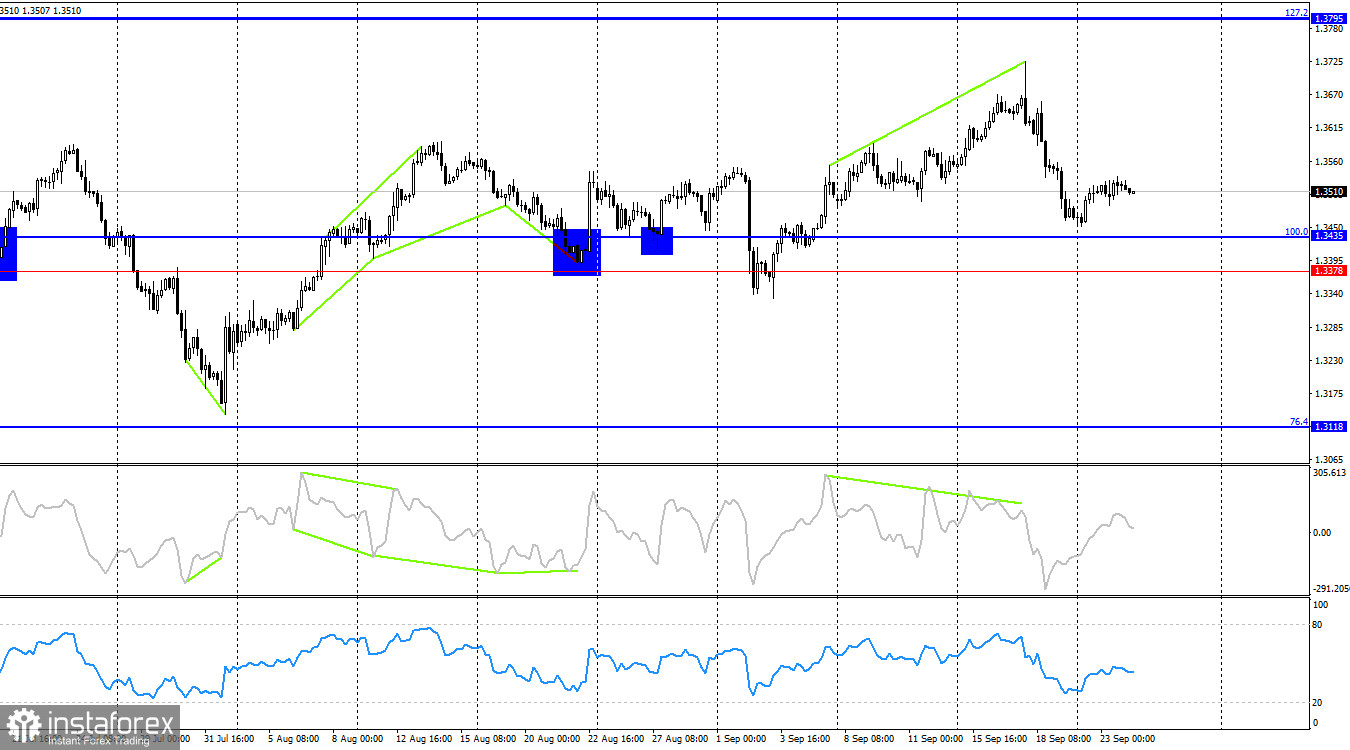The height and width of the screenshot is (750, 1350).
Task: Select the 127.2 Fibonacci level label
Action: tap(1296, 13)
